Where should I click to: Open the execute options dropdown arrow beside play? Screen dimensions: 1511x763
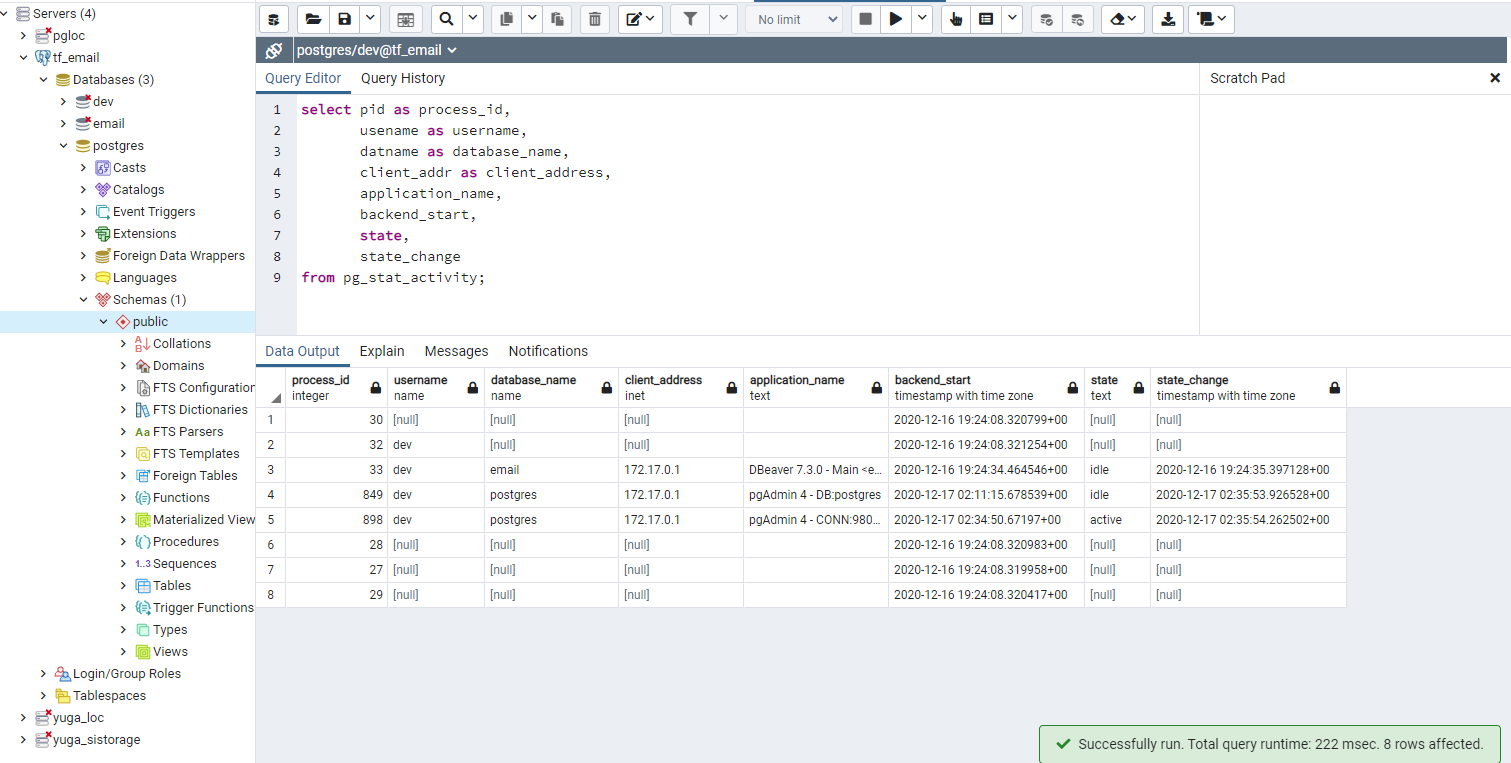[921, 19]
